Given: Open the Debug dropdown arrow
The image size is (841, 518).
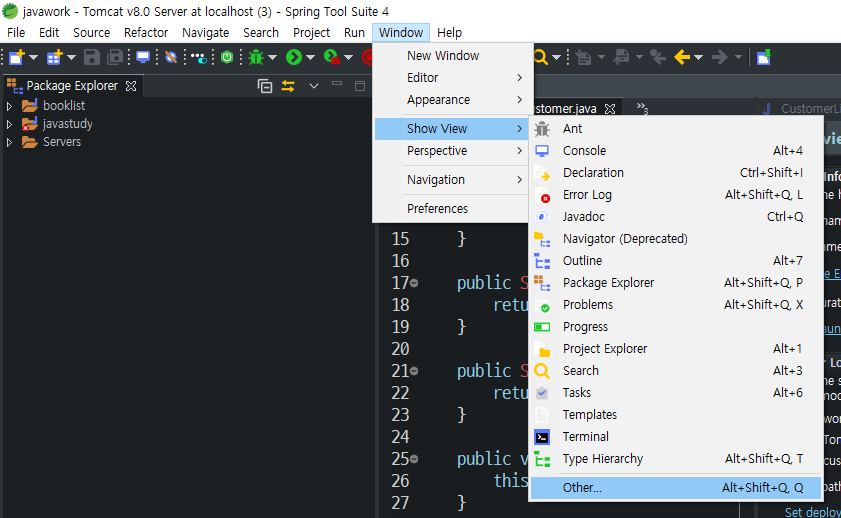Looking at the screenshot, I should coord(272,57).
